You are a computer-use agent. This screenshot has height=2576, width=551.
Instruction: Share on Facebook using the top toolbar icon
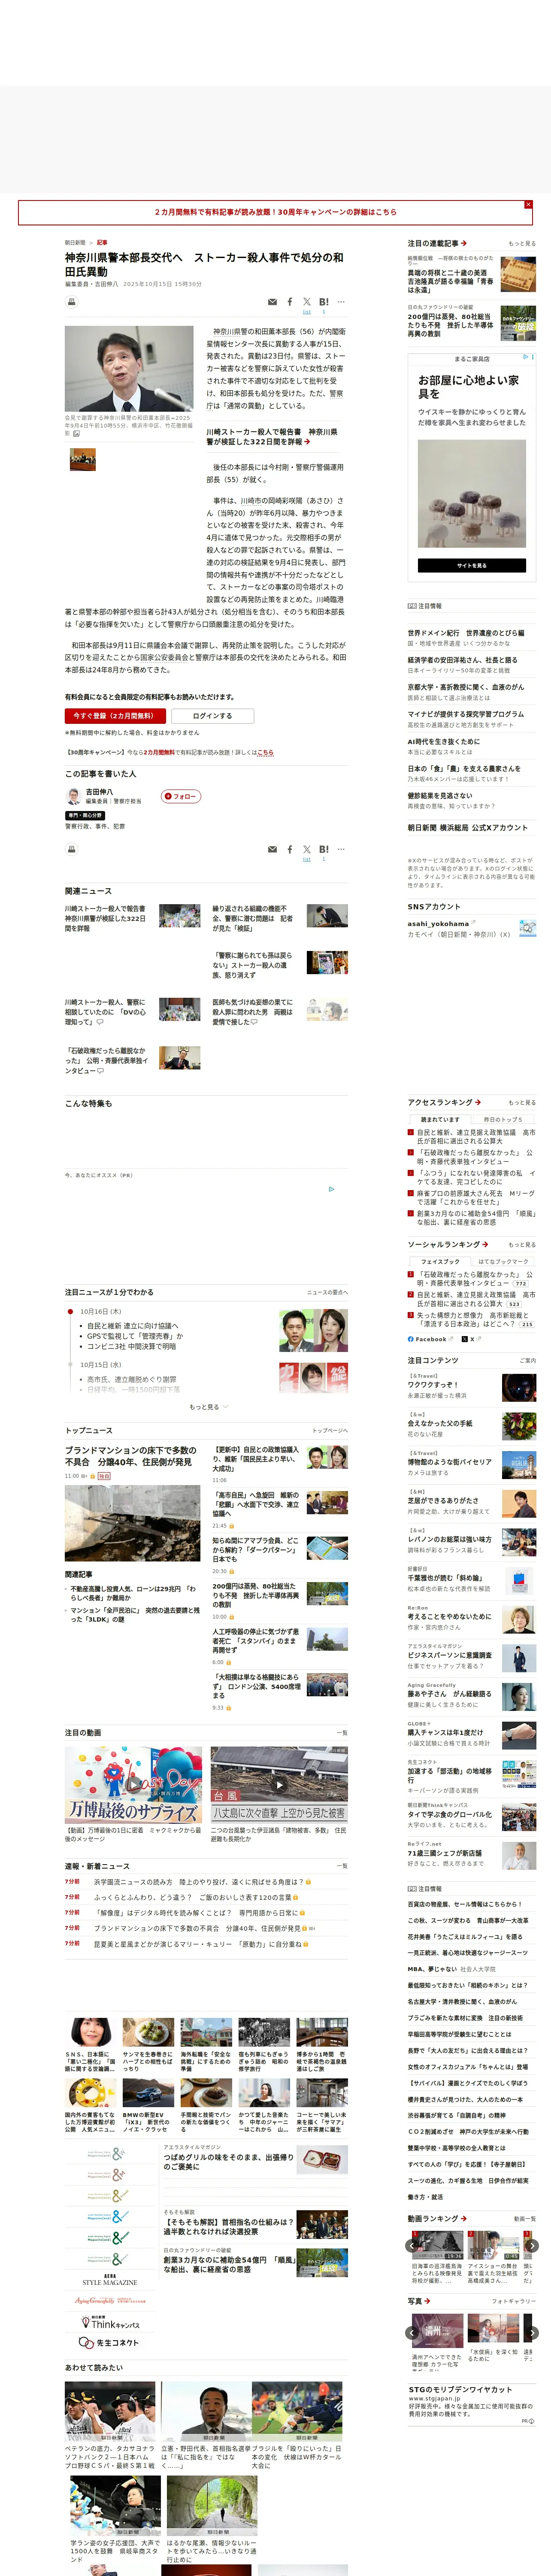click(x=290, y=301)
